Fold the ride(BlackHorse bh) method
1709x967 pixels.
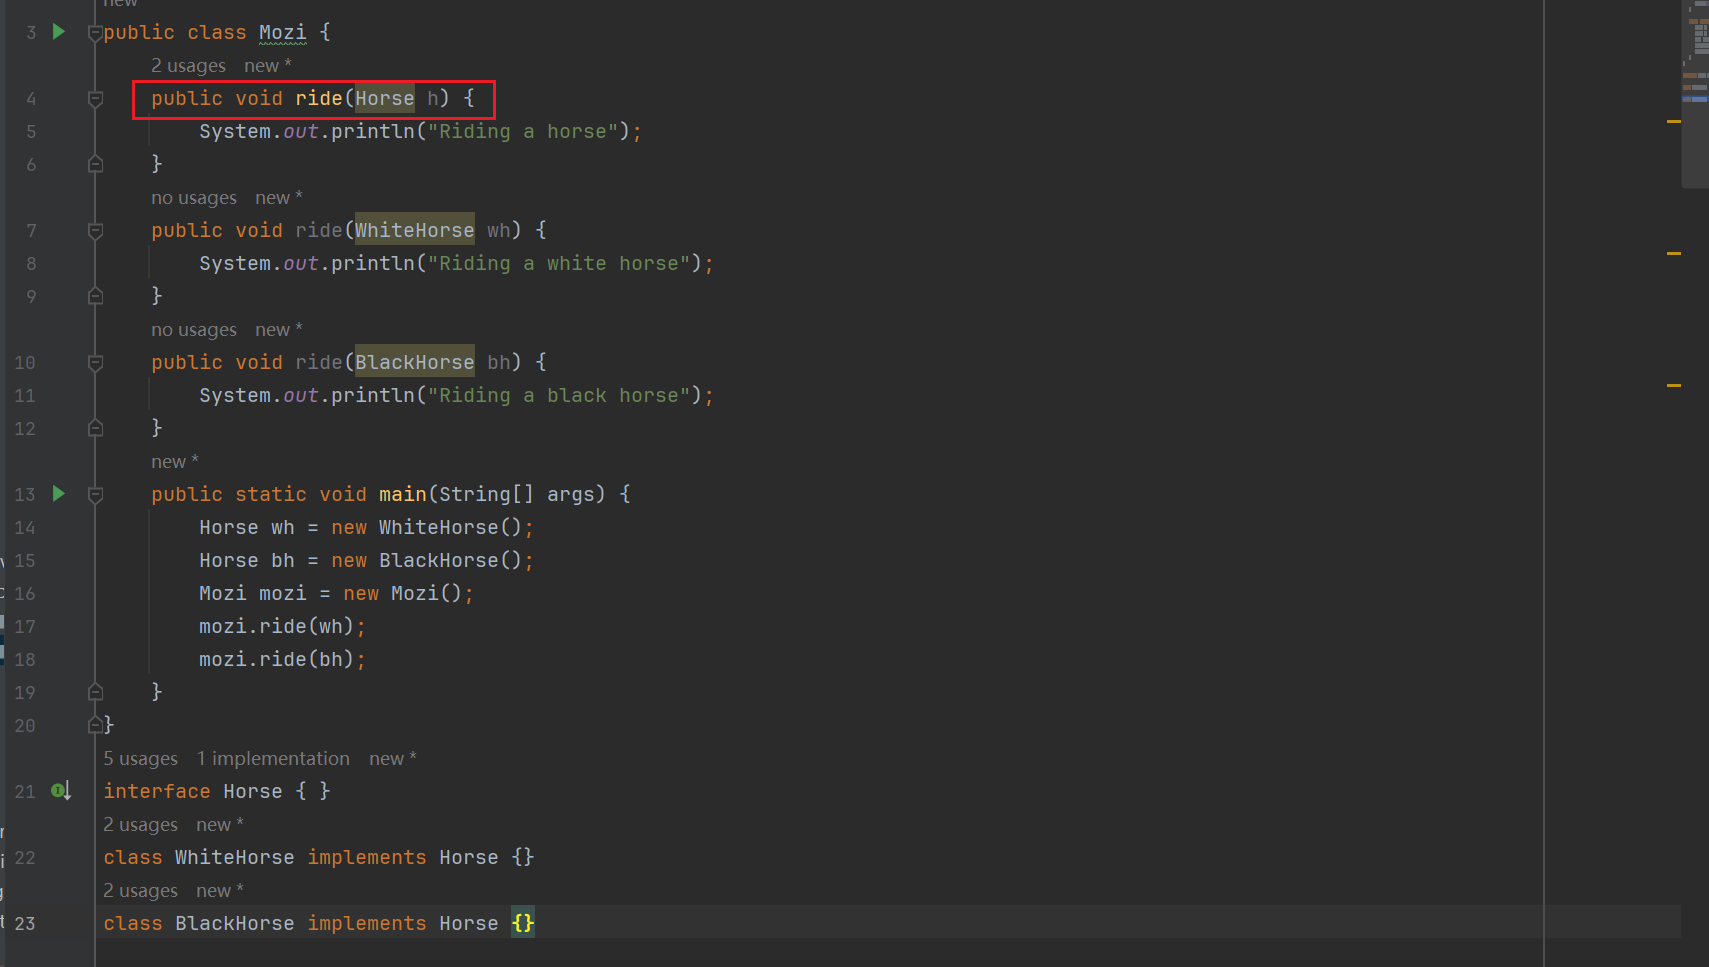(95, 363)
